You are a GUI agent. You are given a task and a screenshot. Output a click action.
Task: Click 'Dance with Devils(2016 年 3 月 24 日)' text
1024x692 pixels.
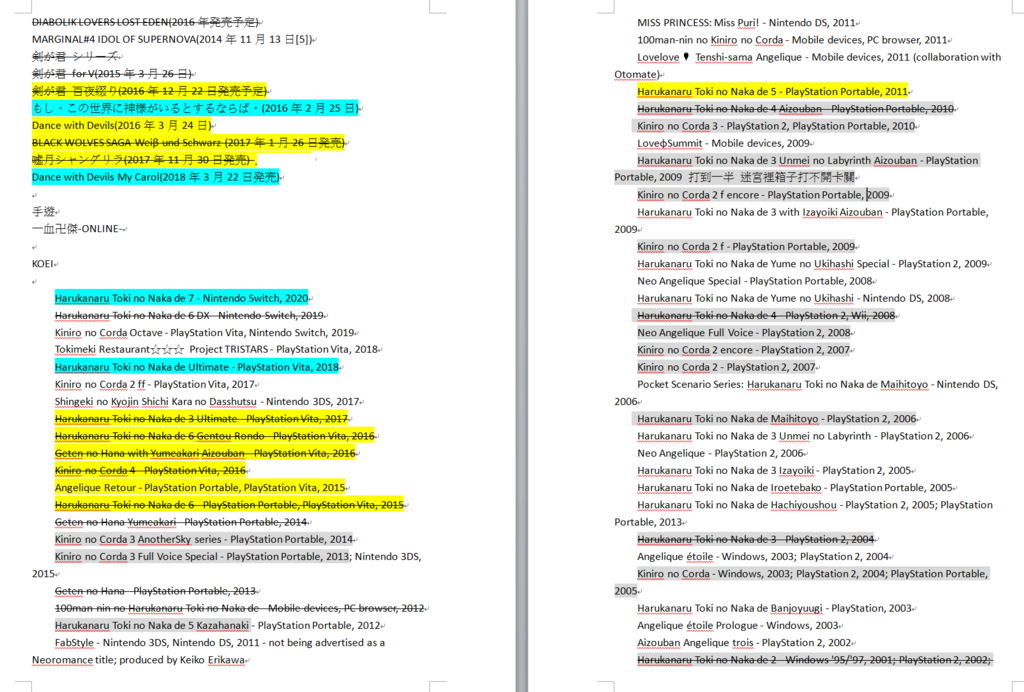[122, 125]
